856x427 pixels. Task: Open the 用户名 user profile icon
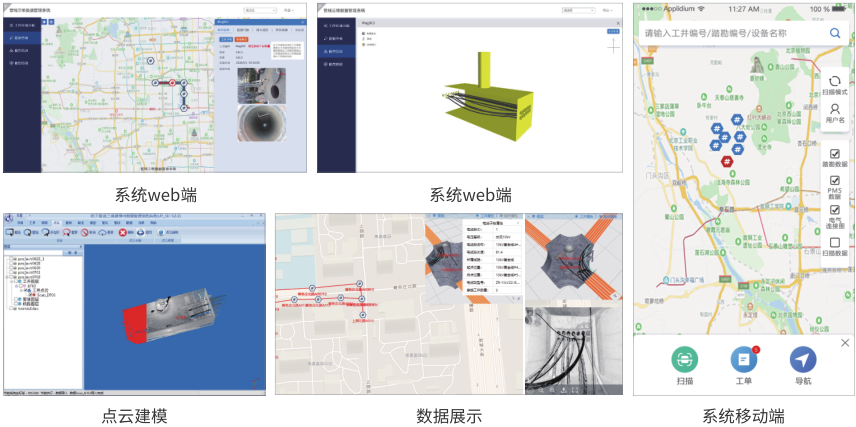pyautogui.click(x=835, y=109)
